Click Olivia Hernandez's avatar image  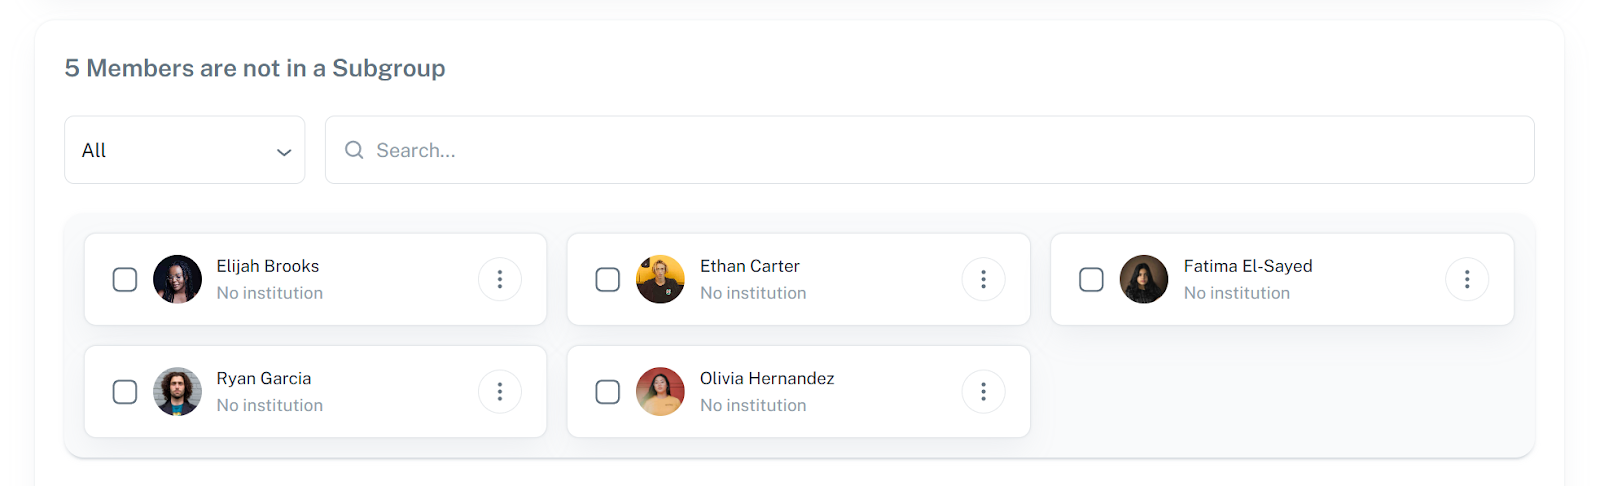pos(660,392)
